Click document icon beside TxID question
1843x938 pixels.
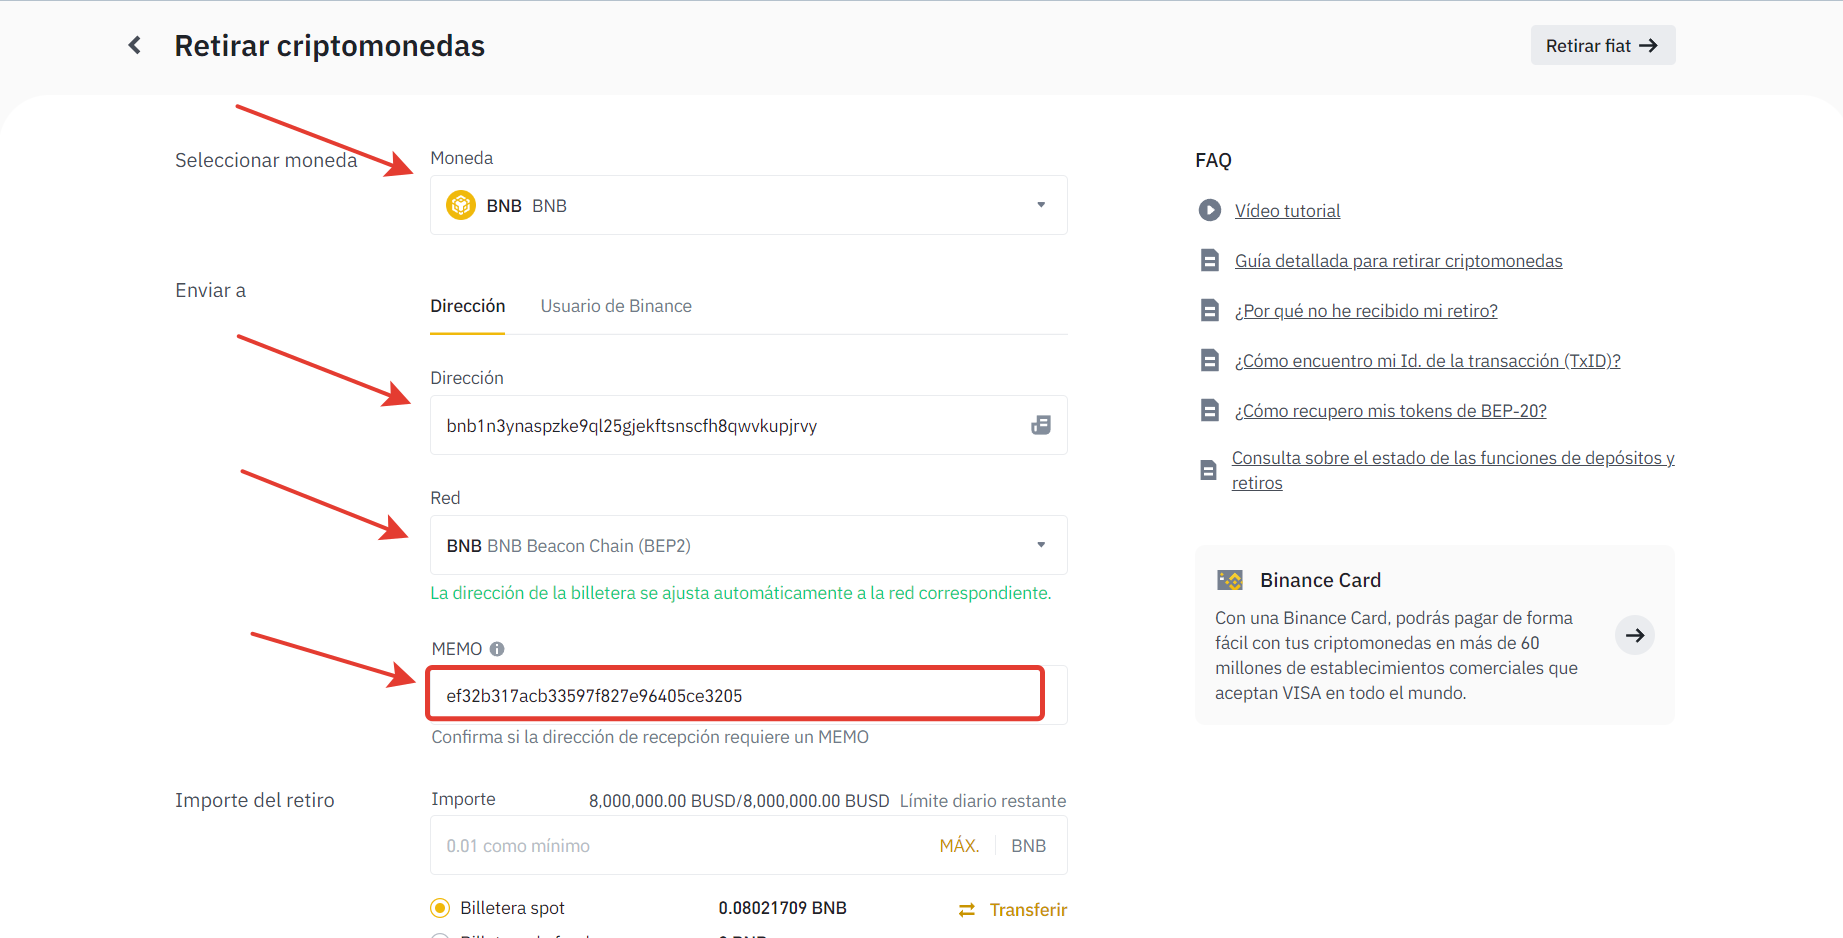pos(1210,360)
